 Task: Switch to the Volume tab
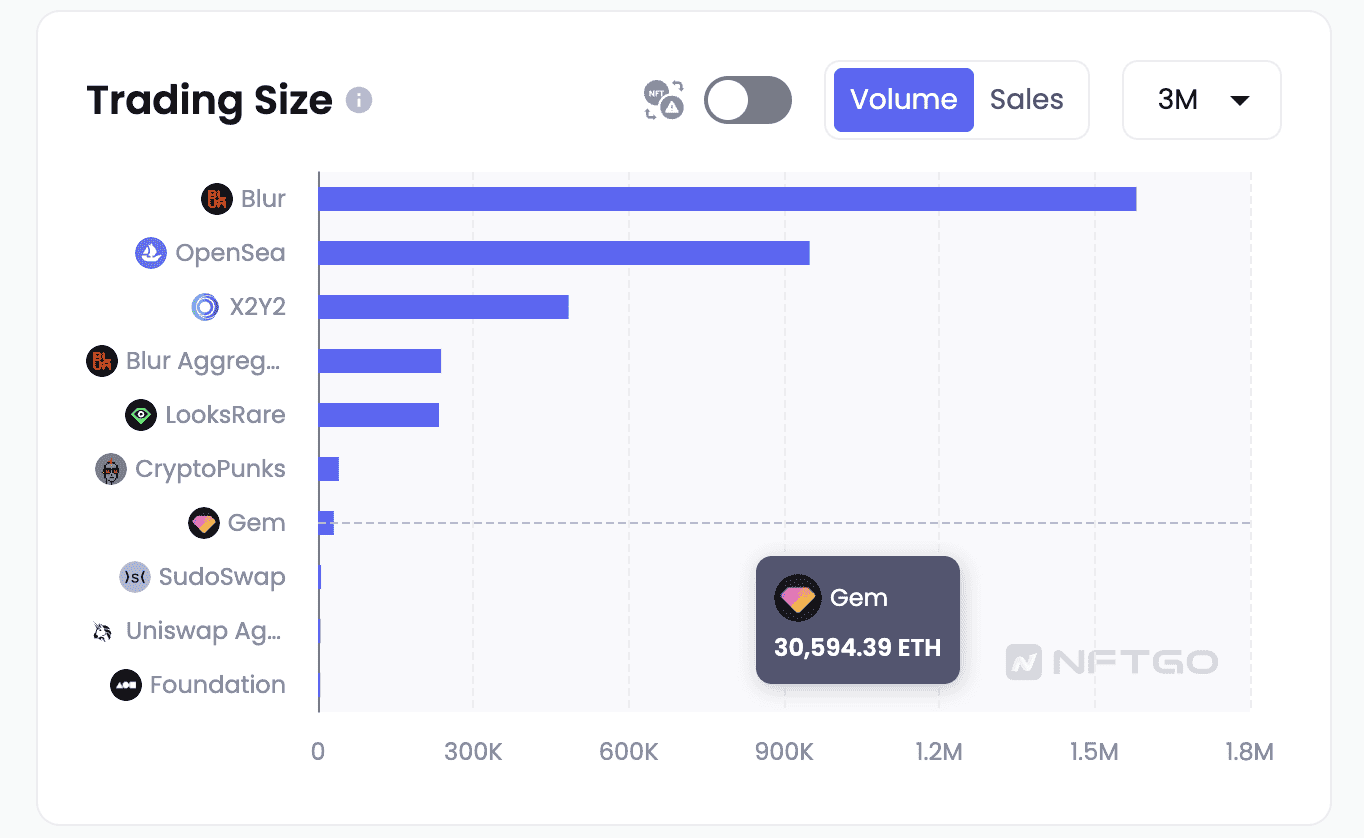[904, 100]
